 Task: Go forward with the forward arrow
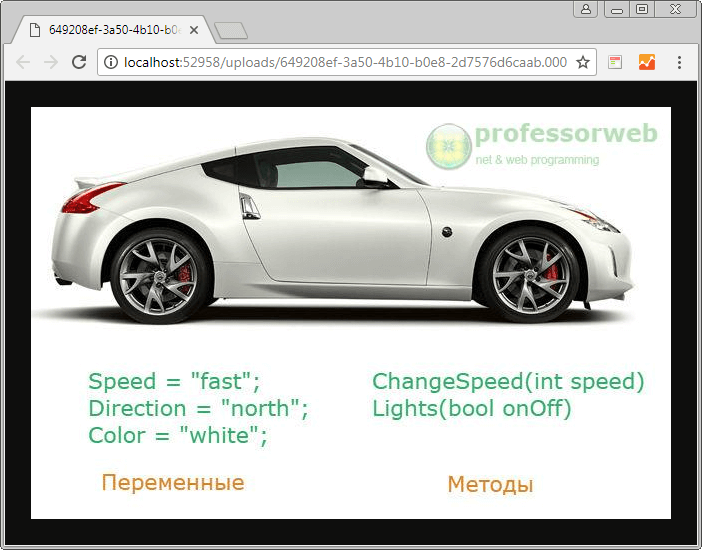(x=51, y=62)
